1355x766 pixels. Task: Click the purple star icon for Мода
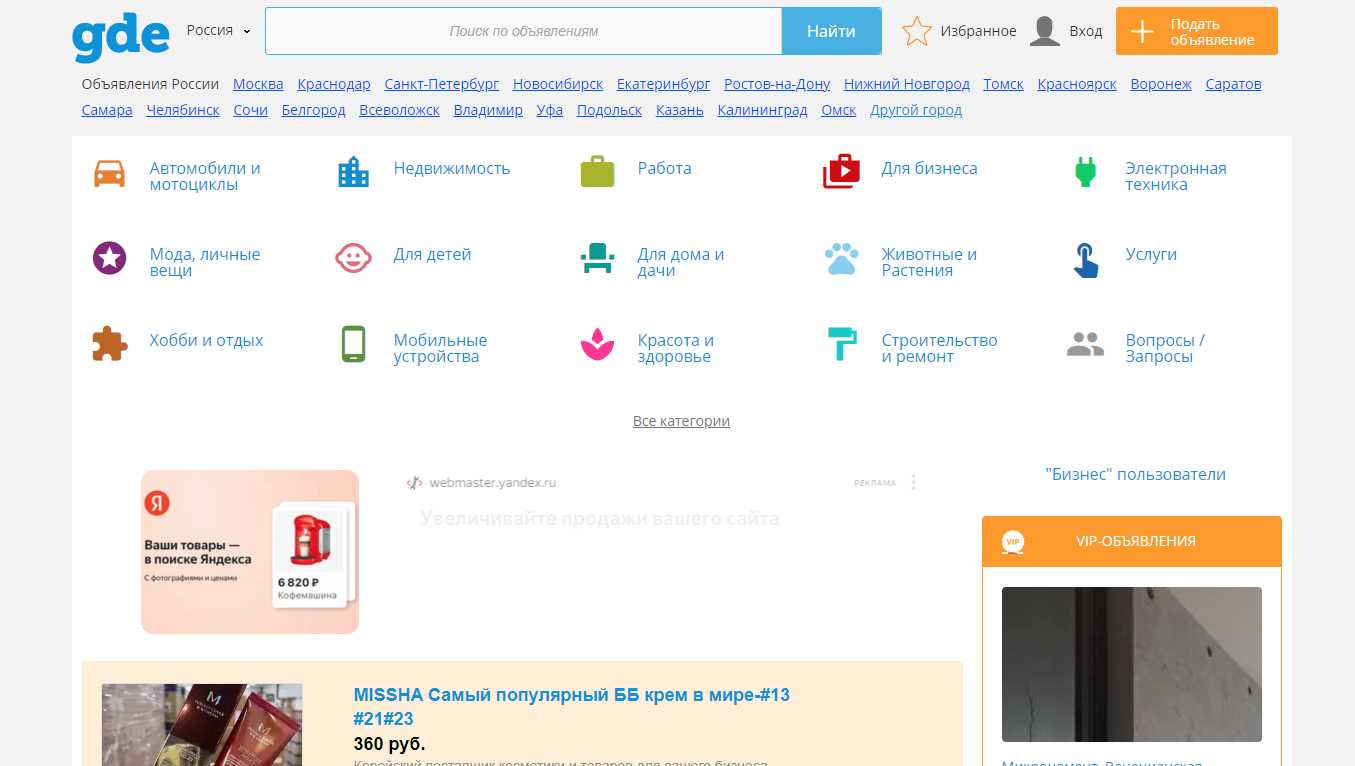pyautogui.click(x=109, y=258)
